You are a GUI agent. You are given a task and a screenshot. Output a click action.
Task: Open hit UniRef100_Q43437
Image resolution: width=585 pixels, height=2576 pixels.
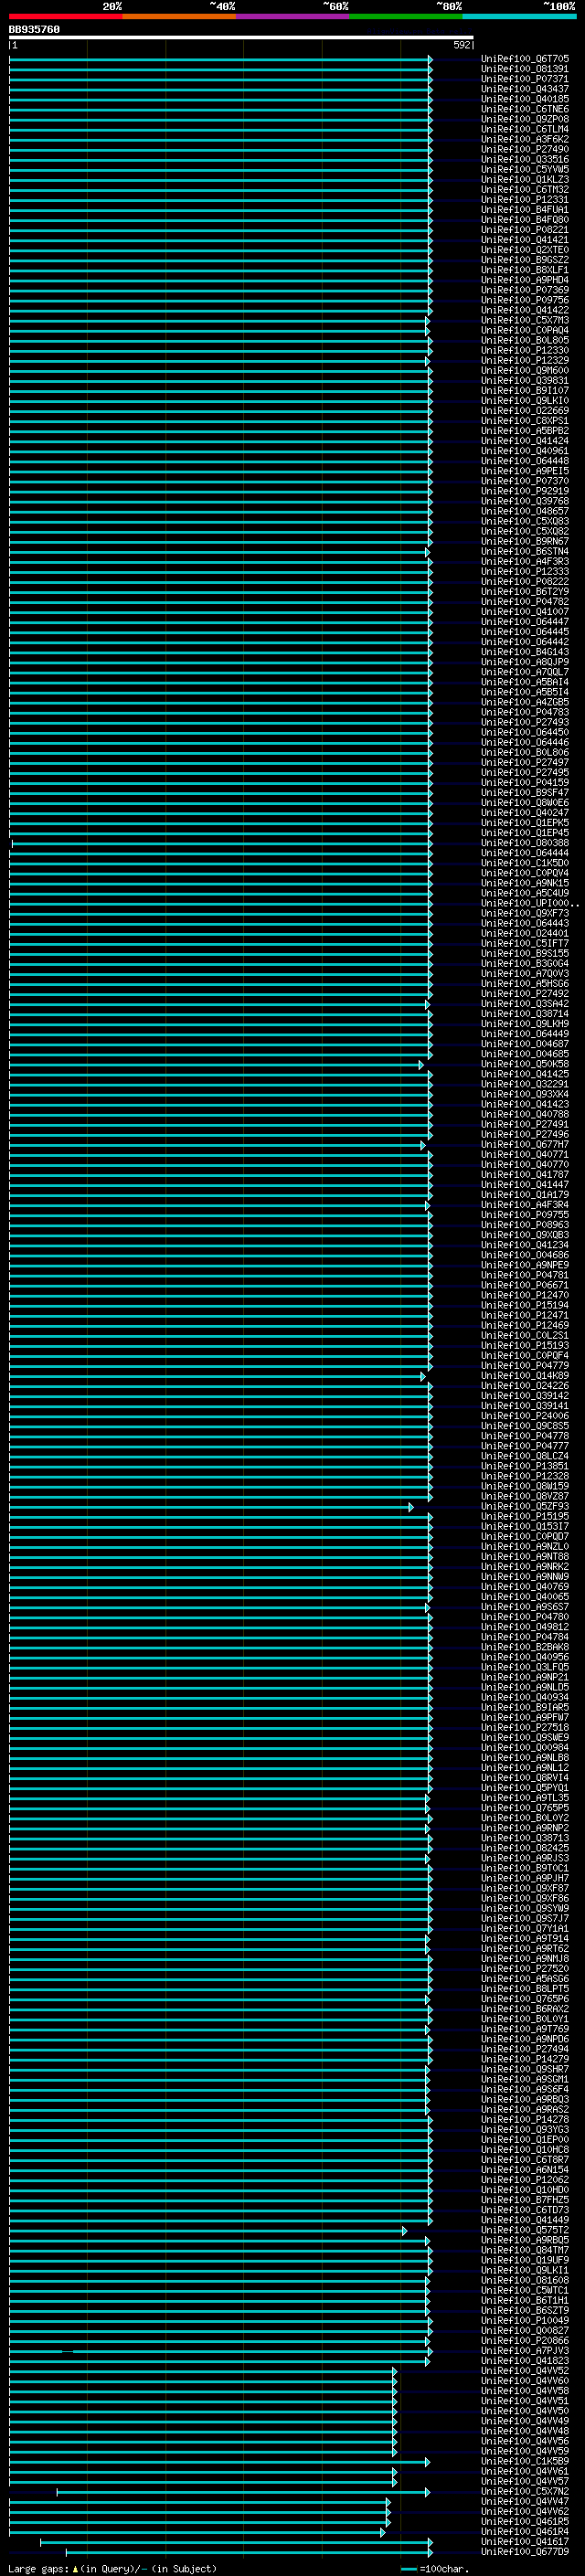pos(524,89)
